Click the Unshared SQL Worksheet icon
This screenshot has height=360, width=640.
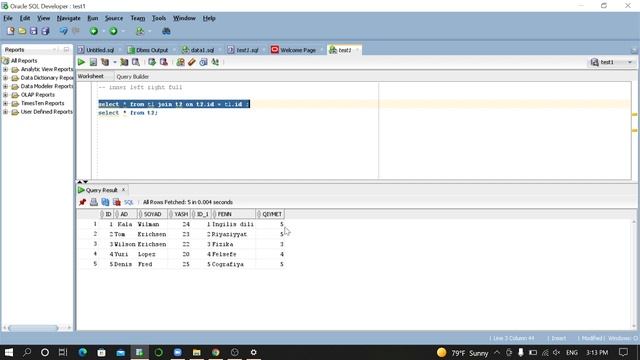[x=180, y=62]
